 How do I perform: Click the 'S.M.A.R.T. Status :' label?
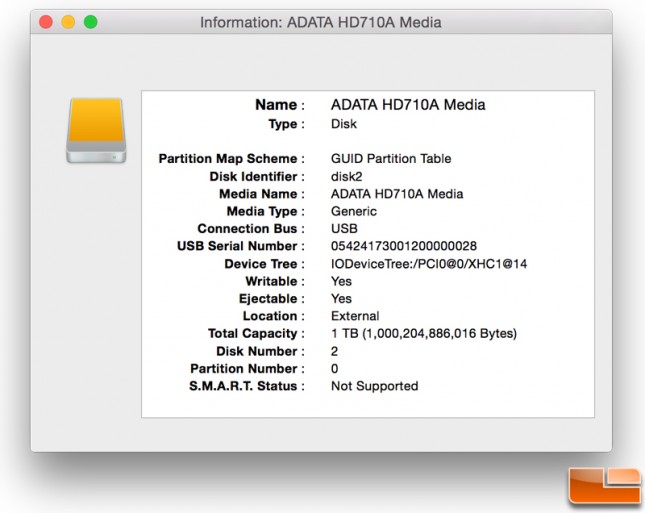pos(247,386)
